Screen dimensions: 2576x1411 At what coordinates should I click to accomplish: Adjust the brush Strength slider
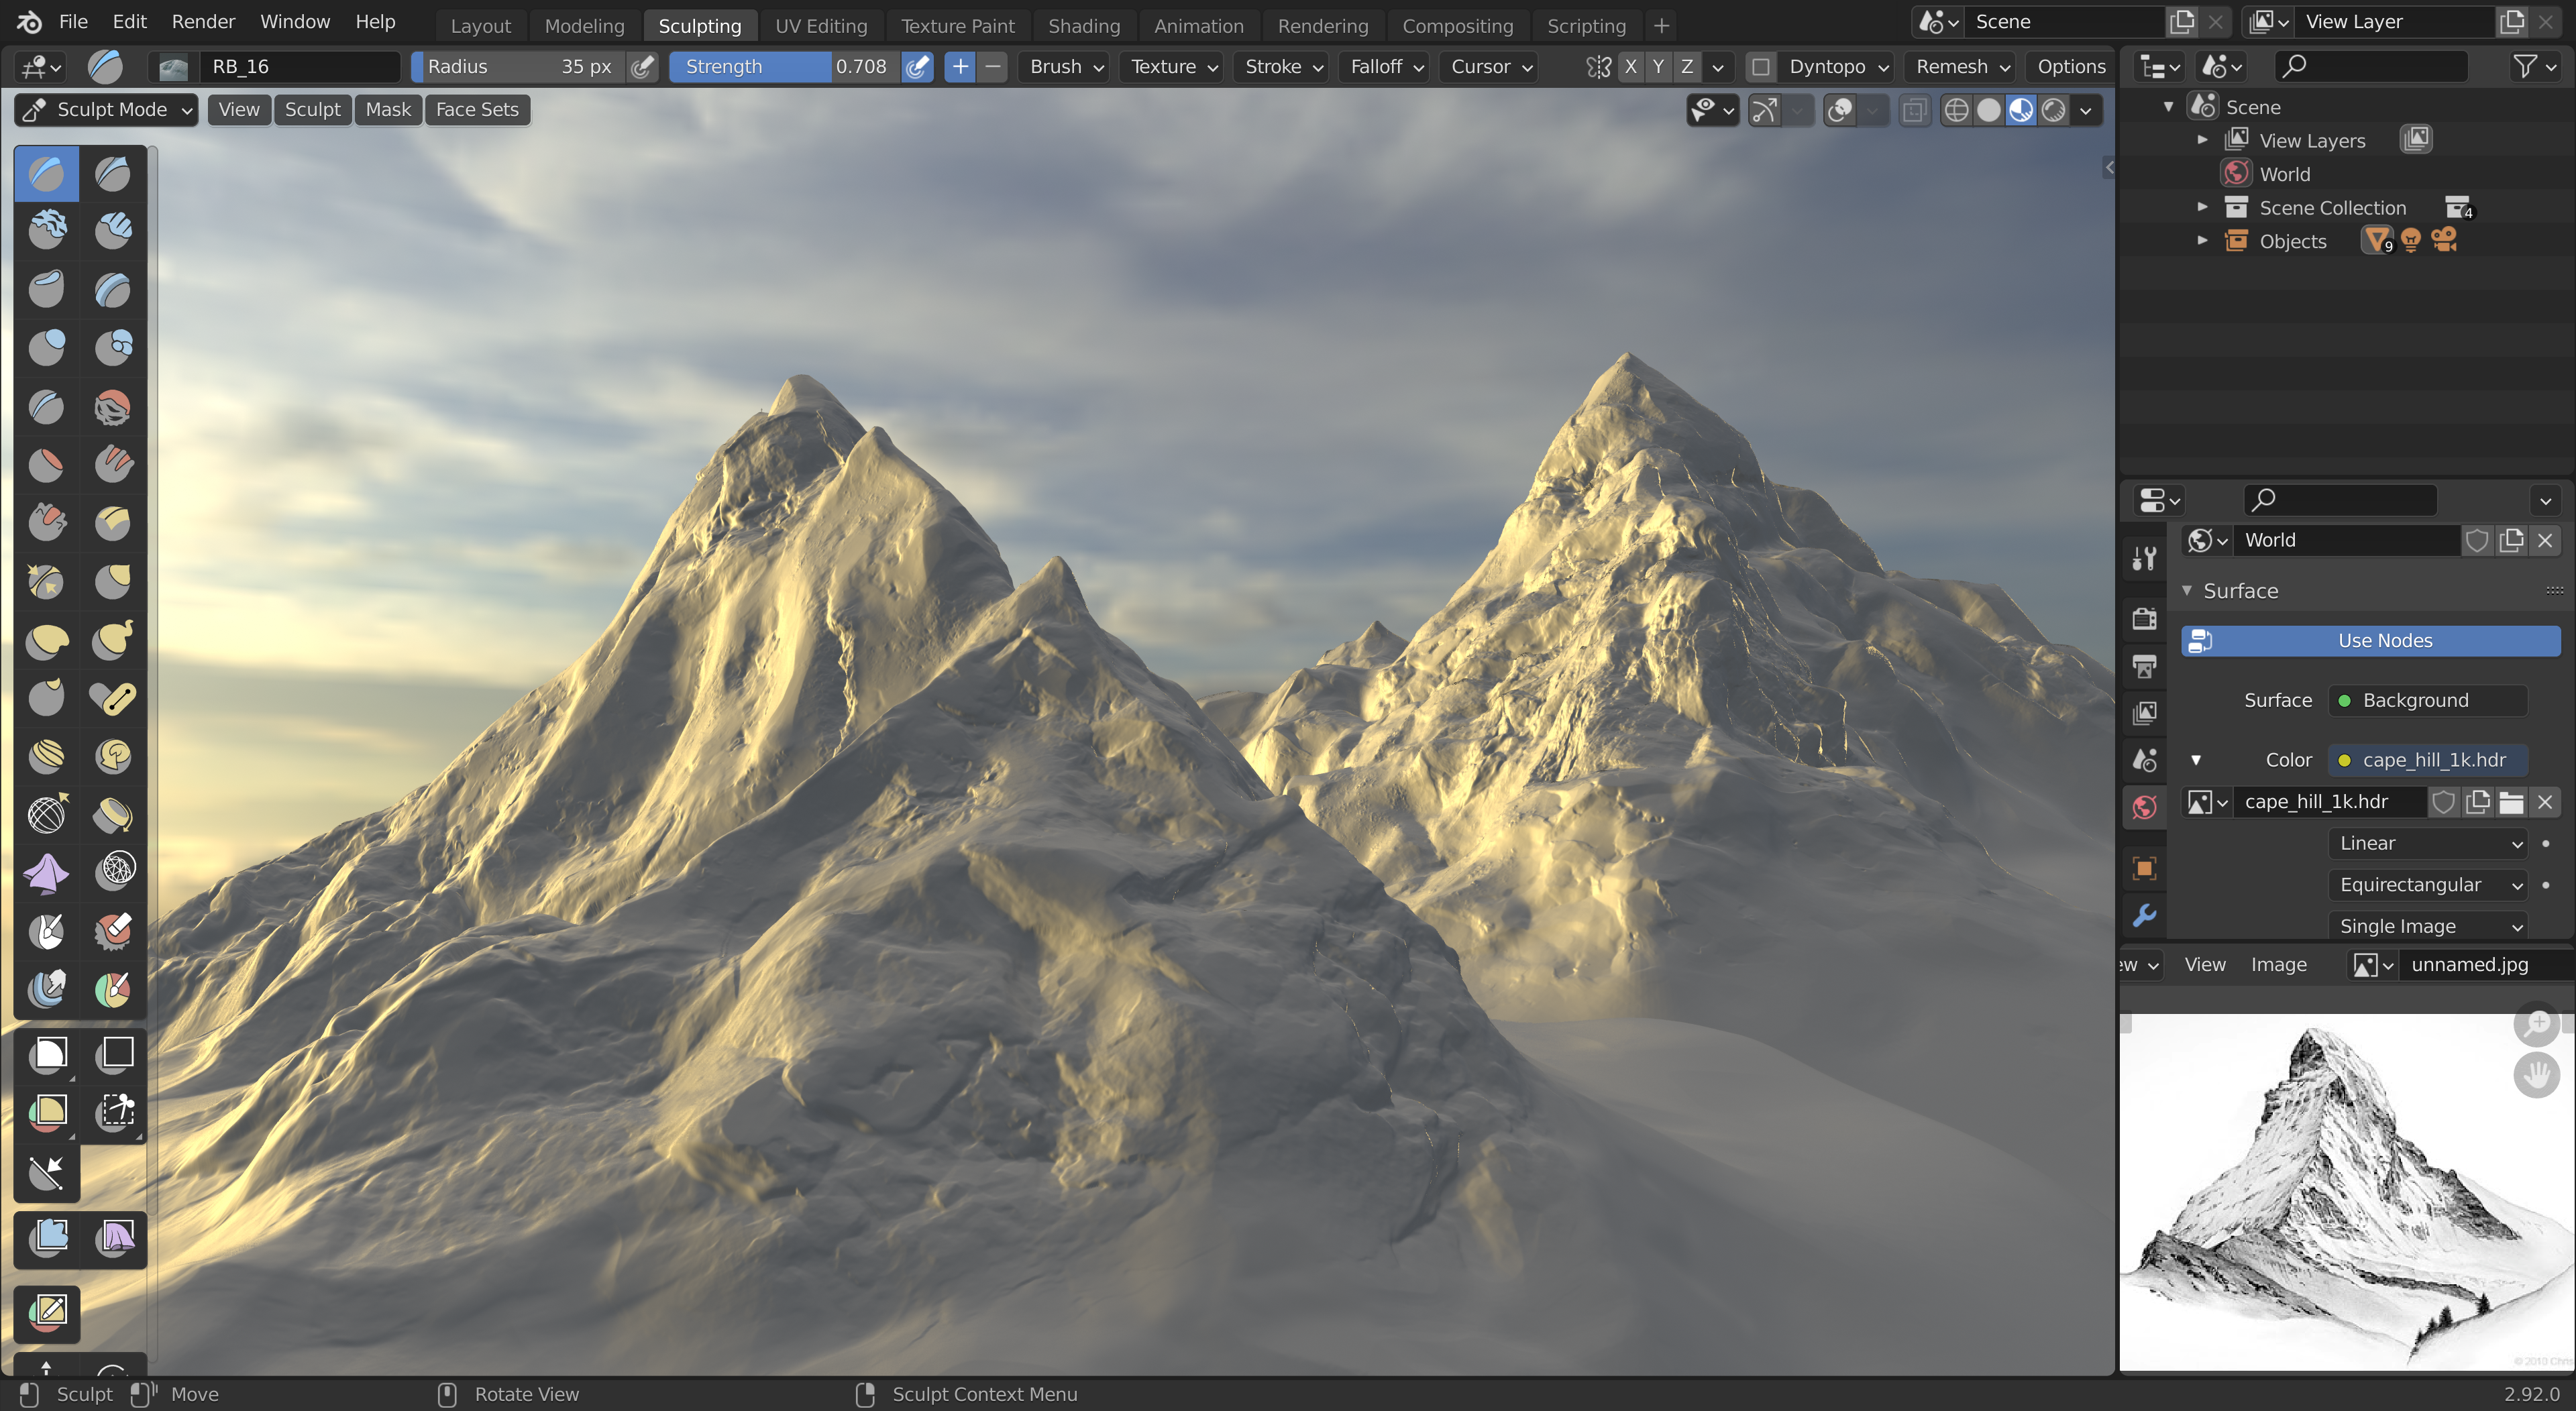(785, 67)
